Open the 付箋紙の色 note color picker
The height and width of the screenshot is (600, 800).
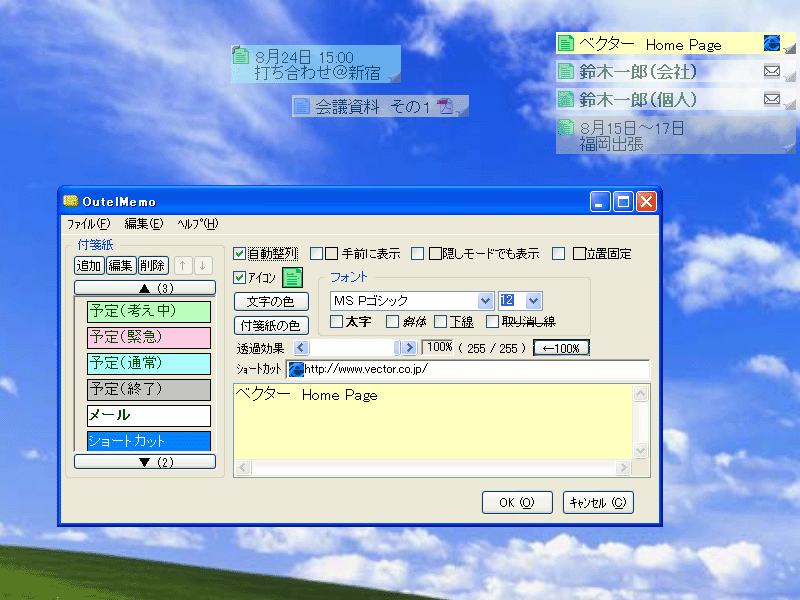(271, 325)
